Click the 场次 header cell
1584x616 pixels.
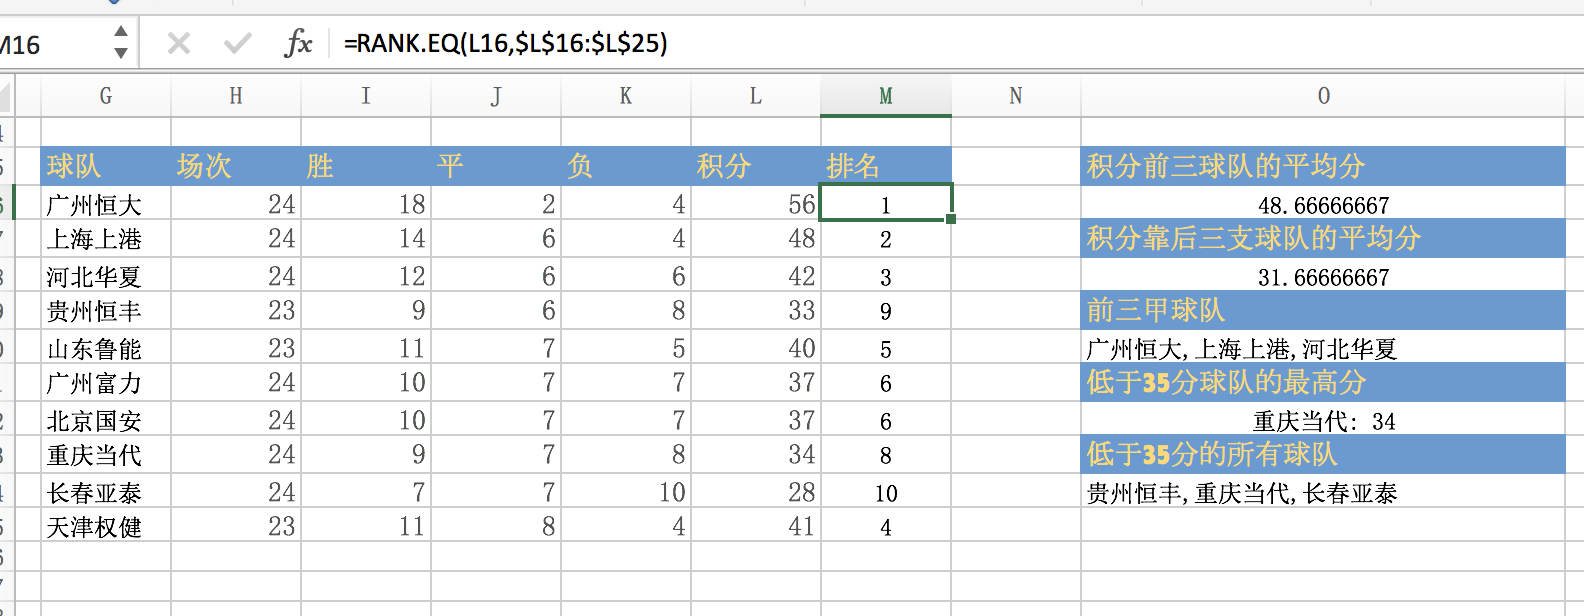coord(236,166)
